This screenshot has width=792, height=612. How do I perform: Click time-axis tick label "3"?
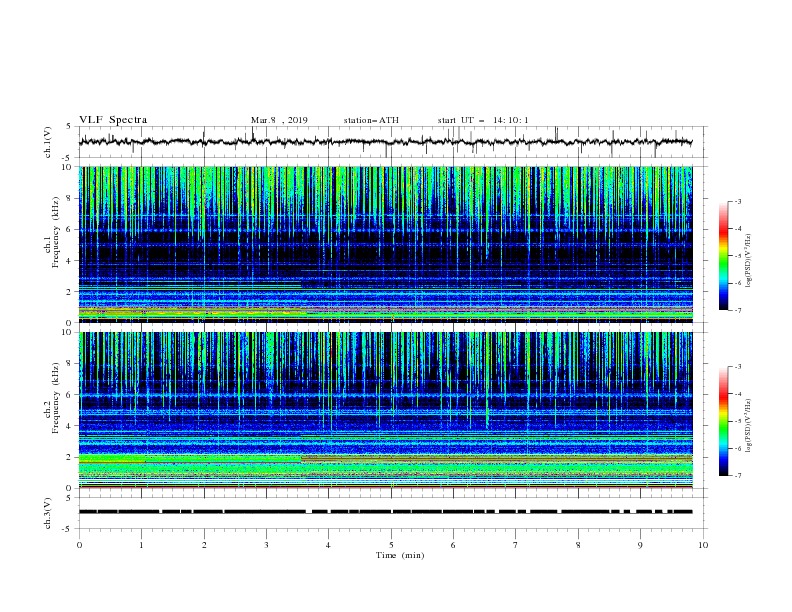tap(266, 545)
